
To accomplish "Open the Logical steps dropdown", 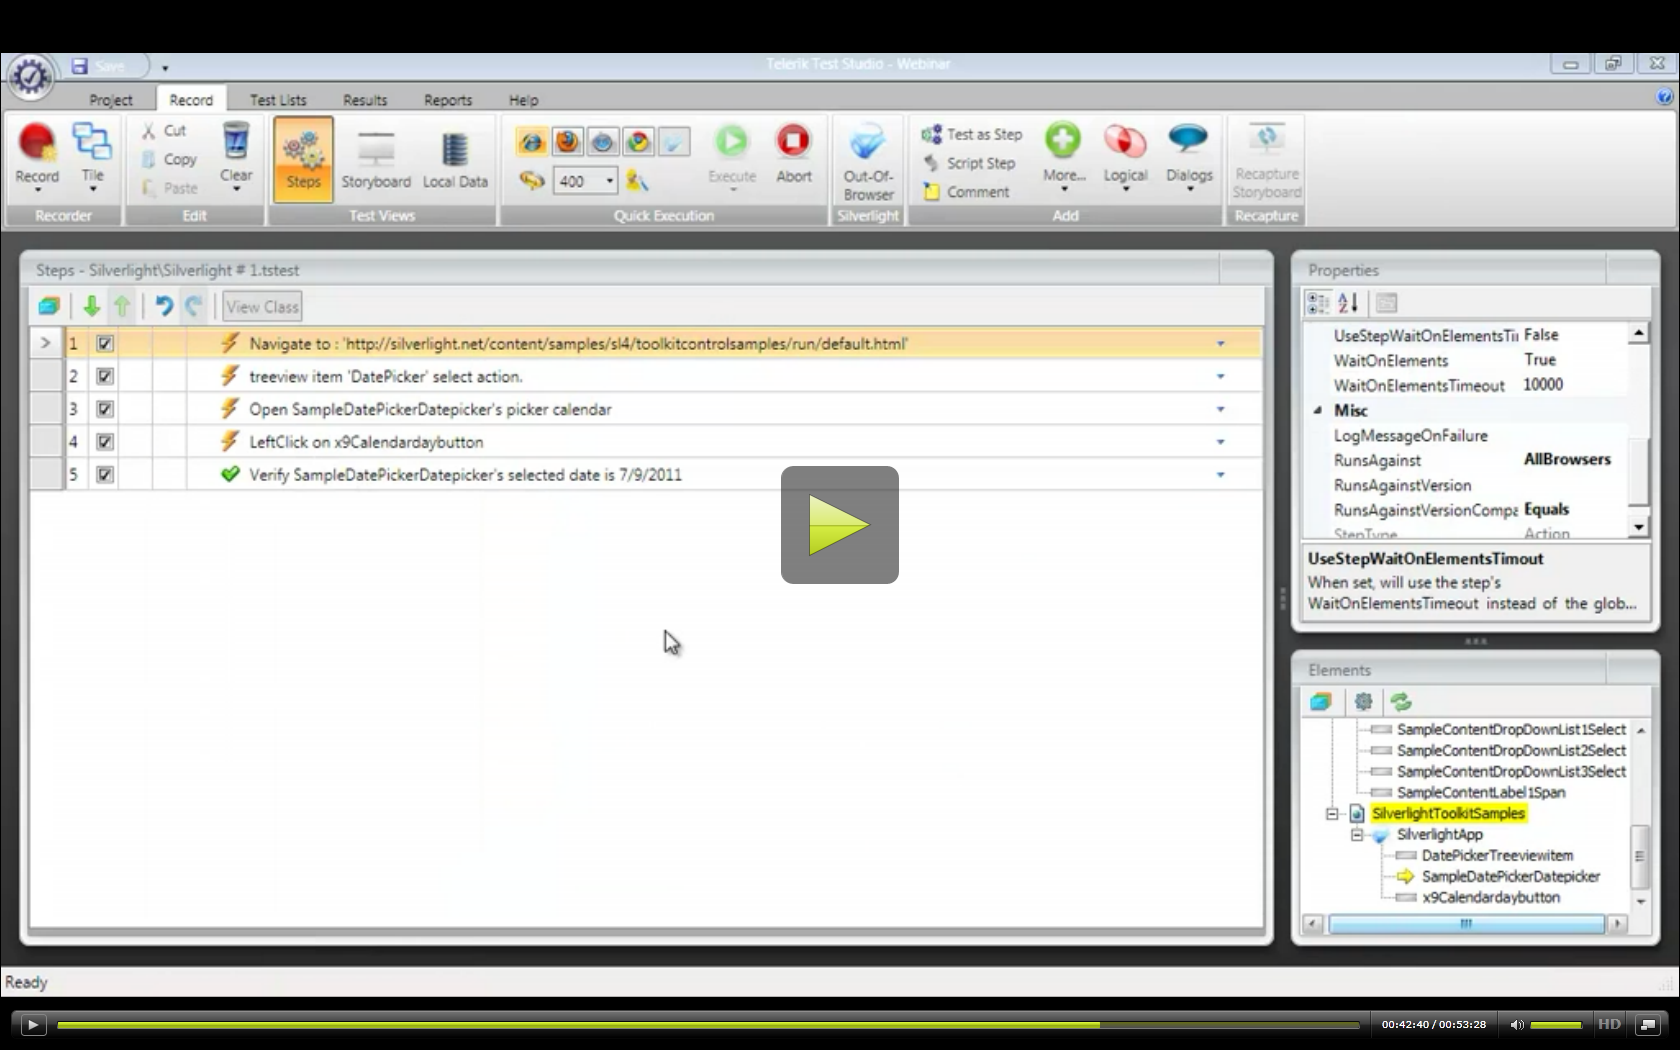I will tap(1125, 155).
